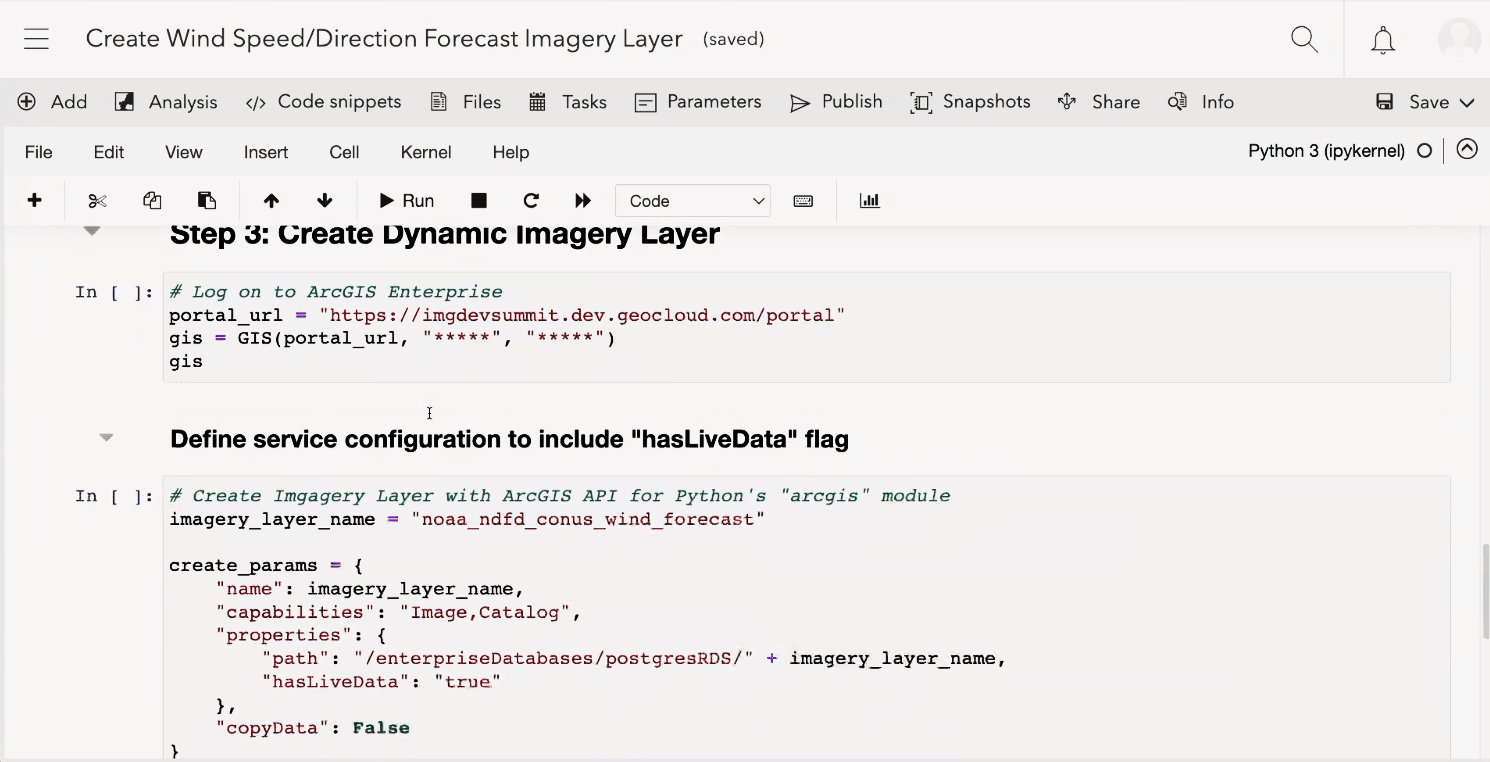
Task: Open the File menu
Action: pyautogui.click(x=38, y=152)
